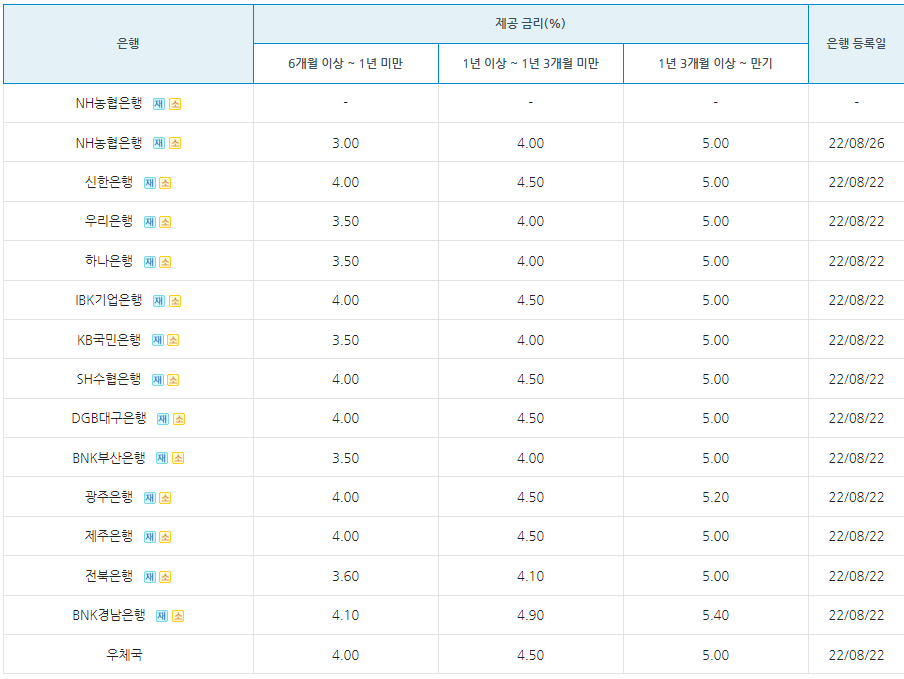Select the 우체국 row name
904x679 pixels.
[124, 655]
